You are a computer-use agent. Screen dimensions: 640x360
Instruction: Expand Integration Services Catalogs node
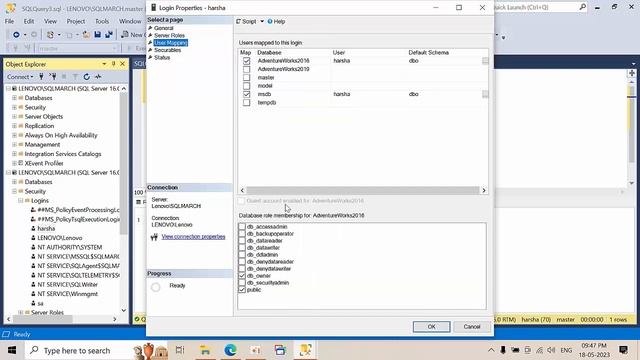[14, 154]
